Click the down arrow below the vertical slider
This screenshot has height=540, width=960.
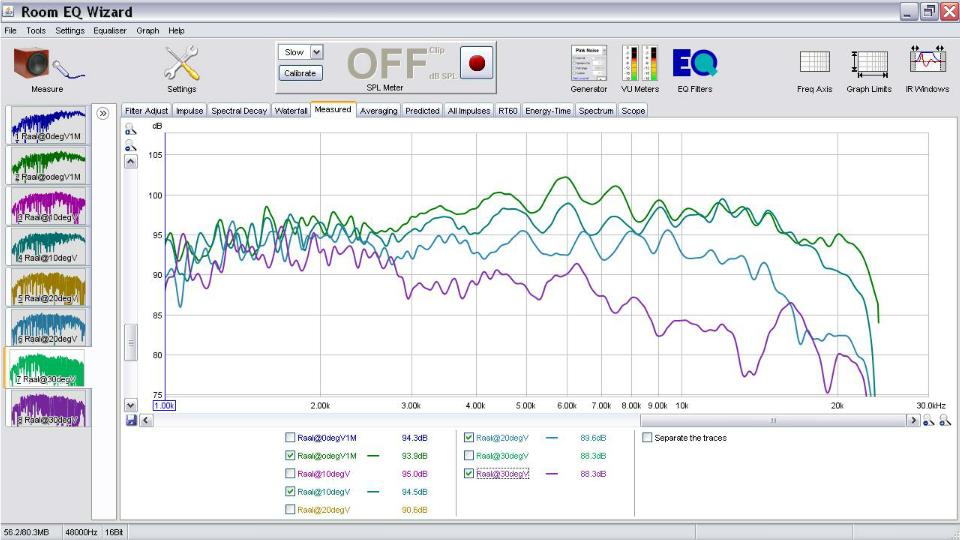tap(130, 405)
